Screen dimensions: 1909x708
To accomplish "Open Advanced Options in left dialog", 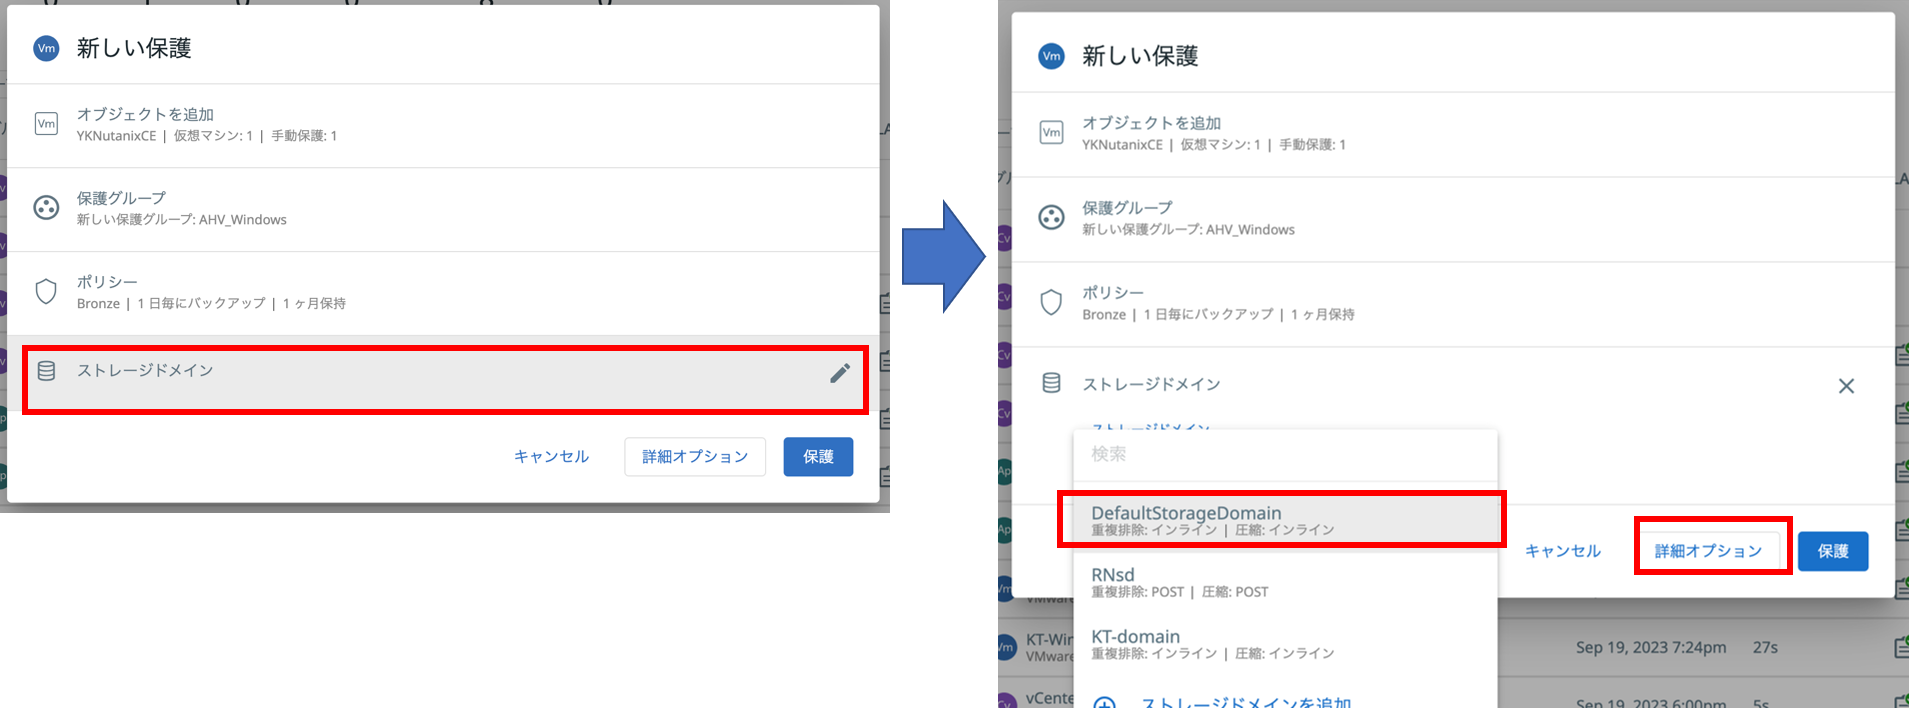I will (x=695, y=457).
